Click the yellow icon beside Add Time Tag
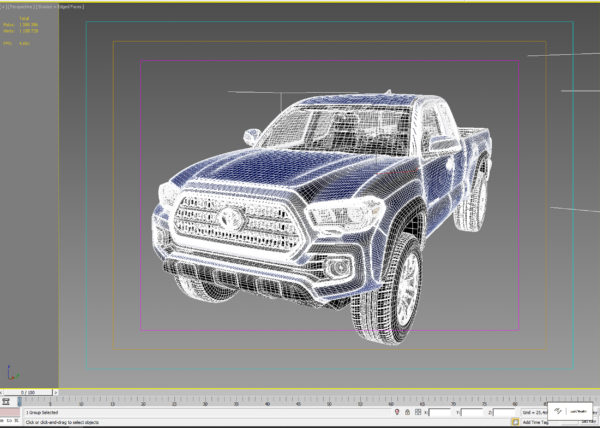The width and height of the screenshot is (600, 428). [x=515, y=422]
